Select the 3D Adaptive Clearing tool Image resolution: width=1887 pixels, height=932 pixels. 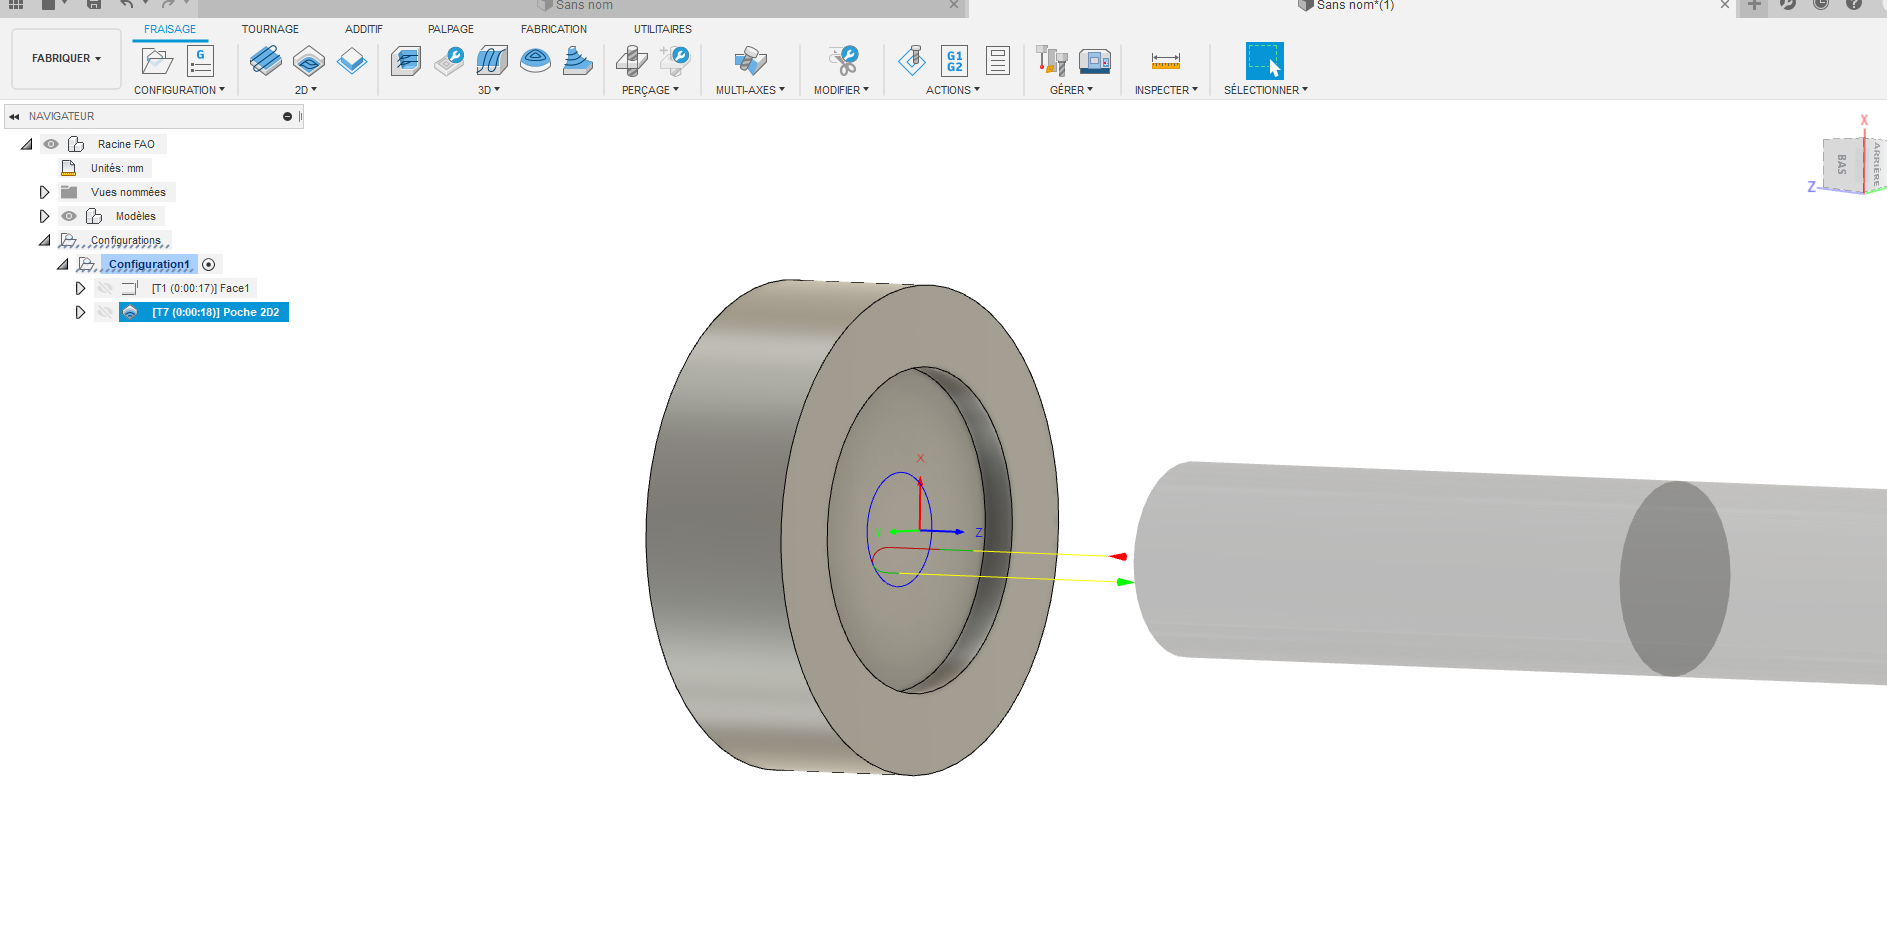(x=406, y=61)
